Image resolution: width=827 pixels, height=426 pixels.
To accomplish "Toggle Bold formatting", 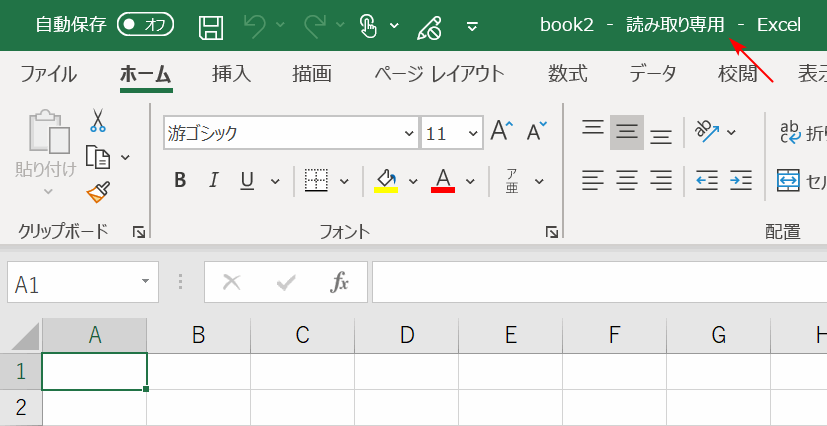I will (180, 181).
